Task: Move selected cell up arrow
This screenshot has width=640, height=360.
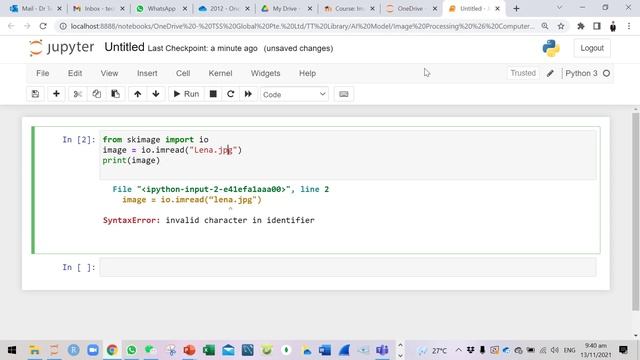Action: [138, 94]
